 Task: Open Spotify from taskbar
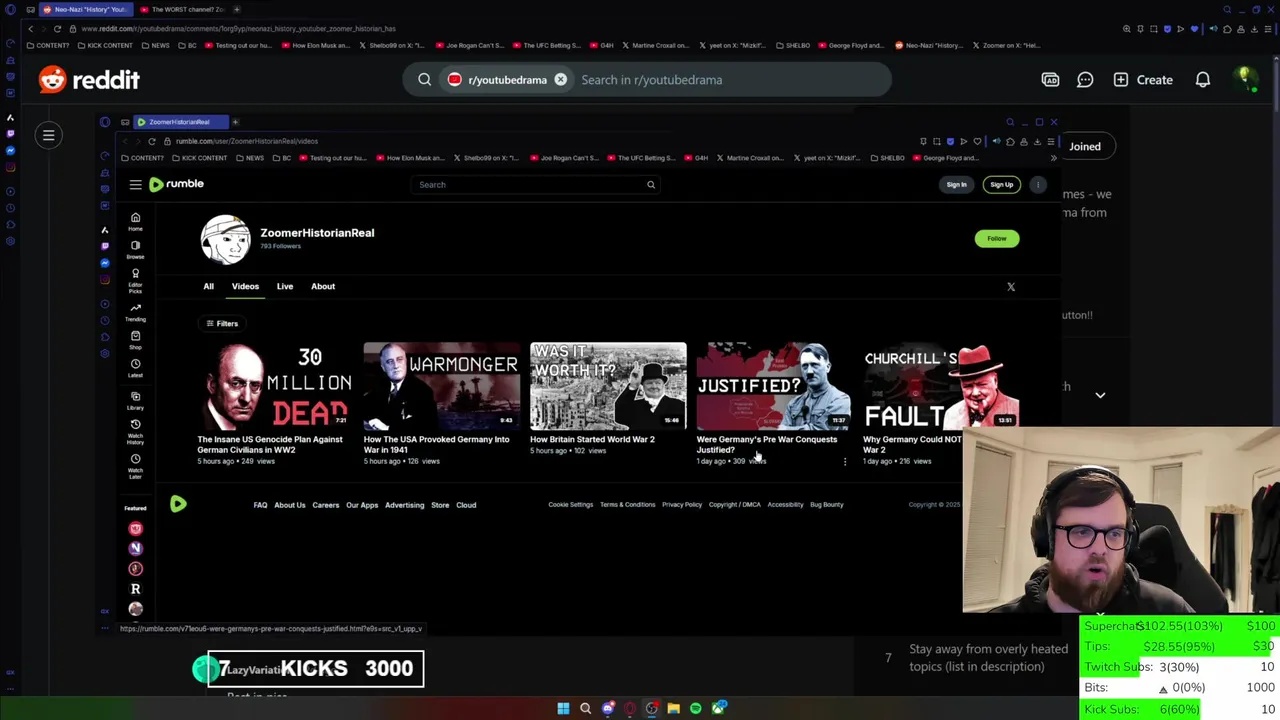click(x=696, y=708)
